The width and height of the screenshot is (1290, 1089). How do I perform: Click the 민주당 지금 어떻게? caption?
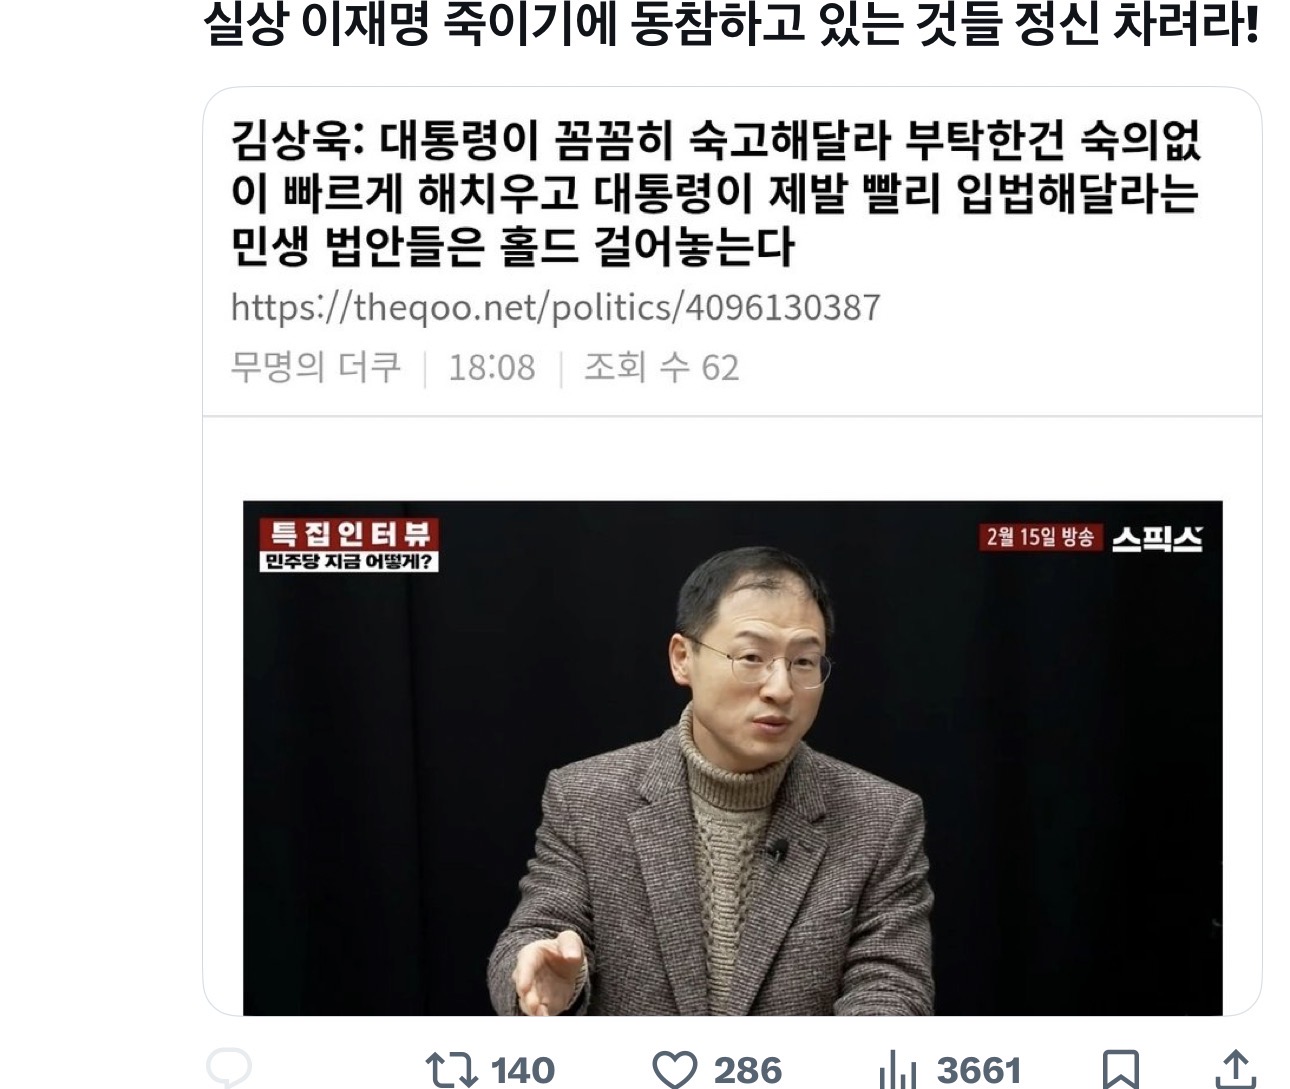tap(348, 561)
